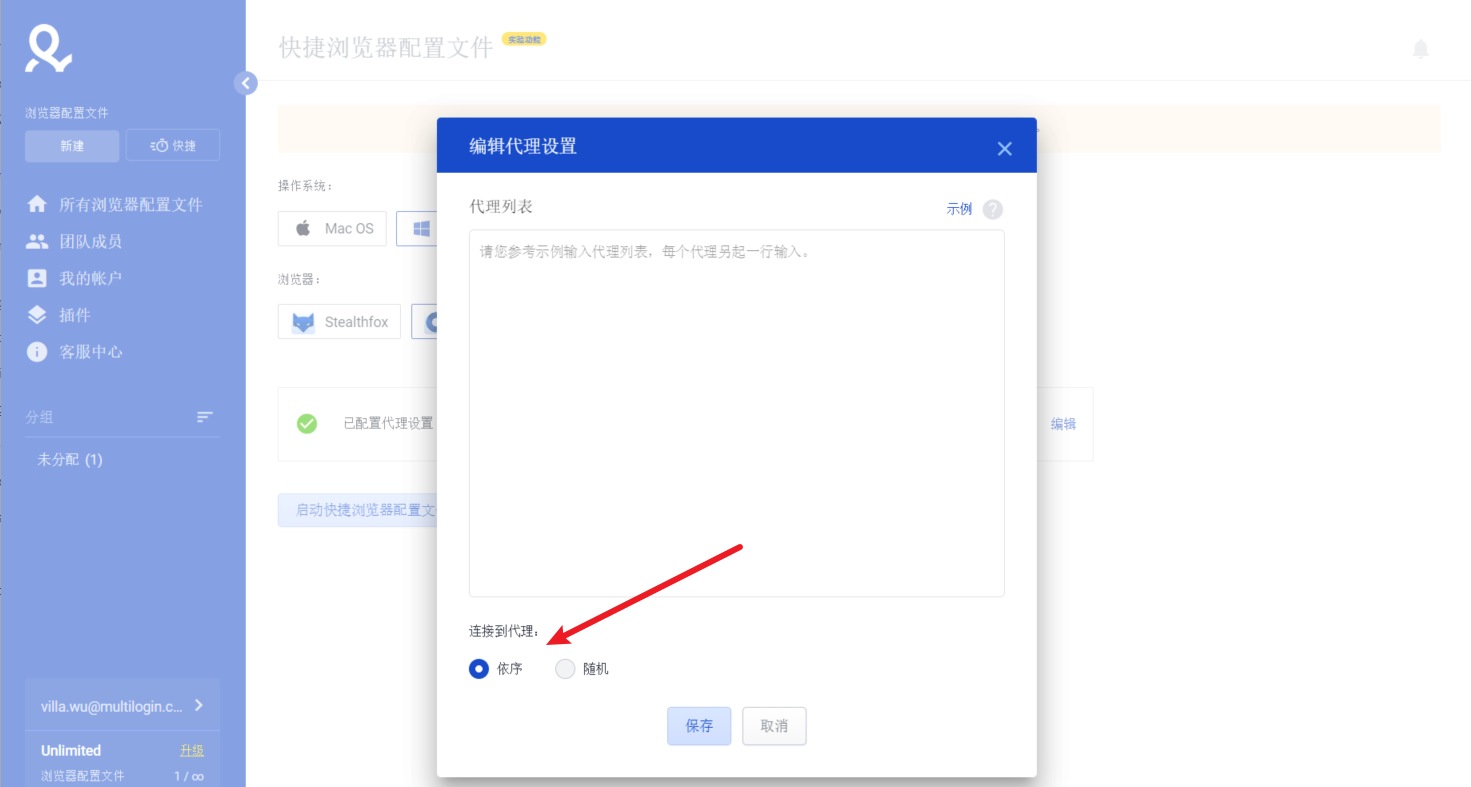Click the 保存 button

click(699, 726)
